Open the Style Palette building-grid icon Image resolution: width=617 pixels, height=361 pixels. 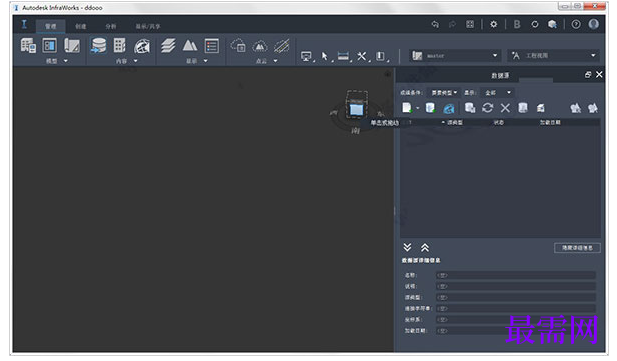[x=120, y=46]
